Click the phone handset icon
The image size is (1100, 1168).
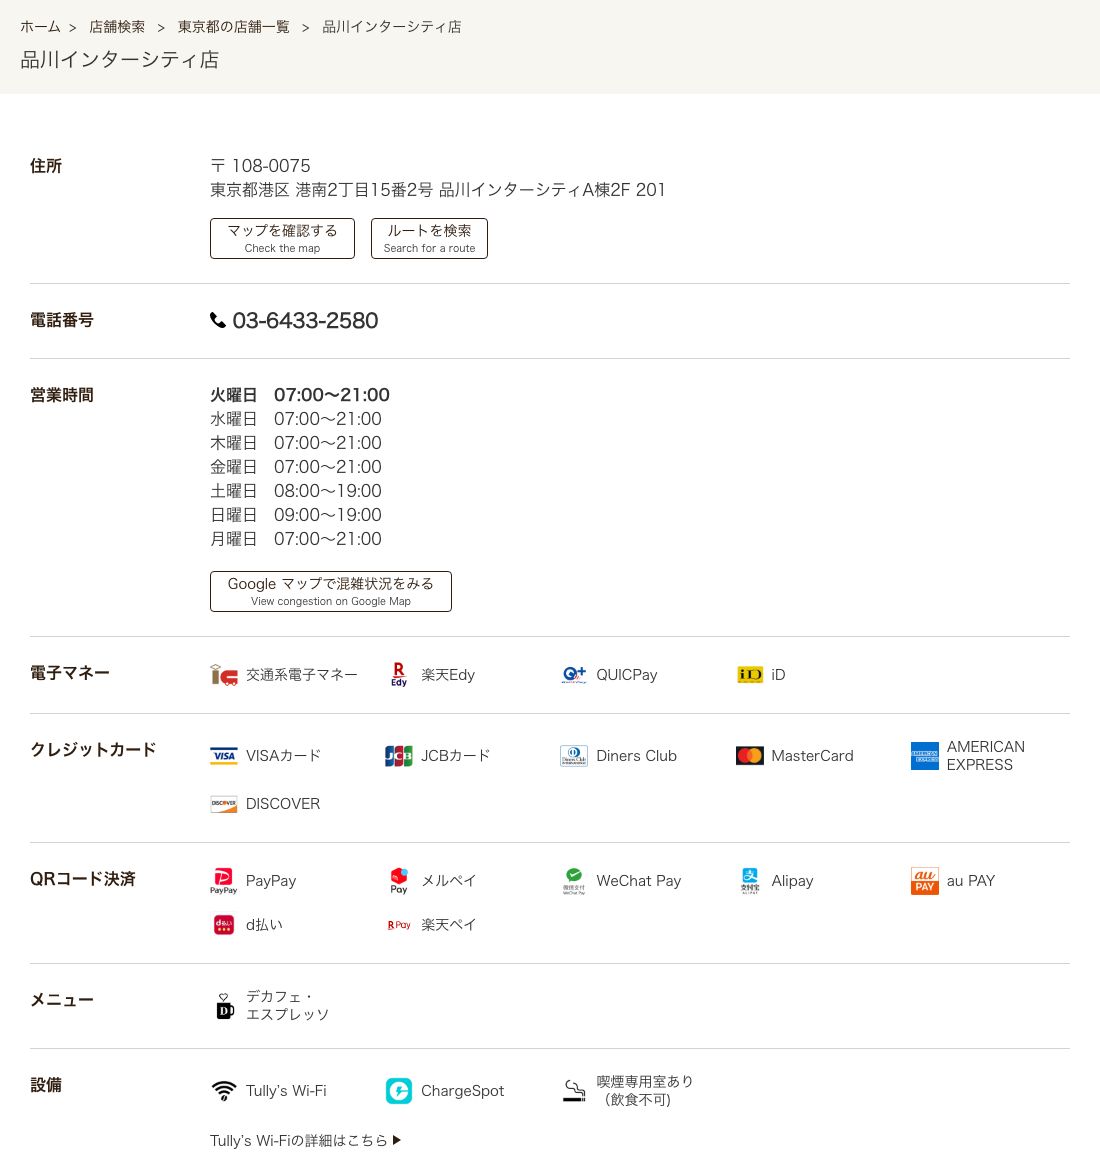tap(217, 320)
